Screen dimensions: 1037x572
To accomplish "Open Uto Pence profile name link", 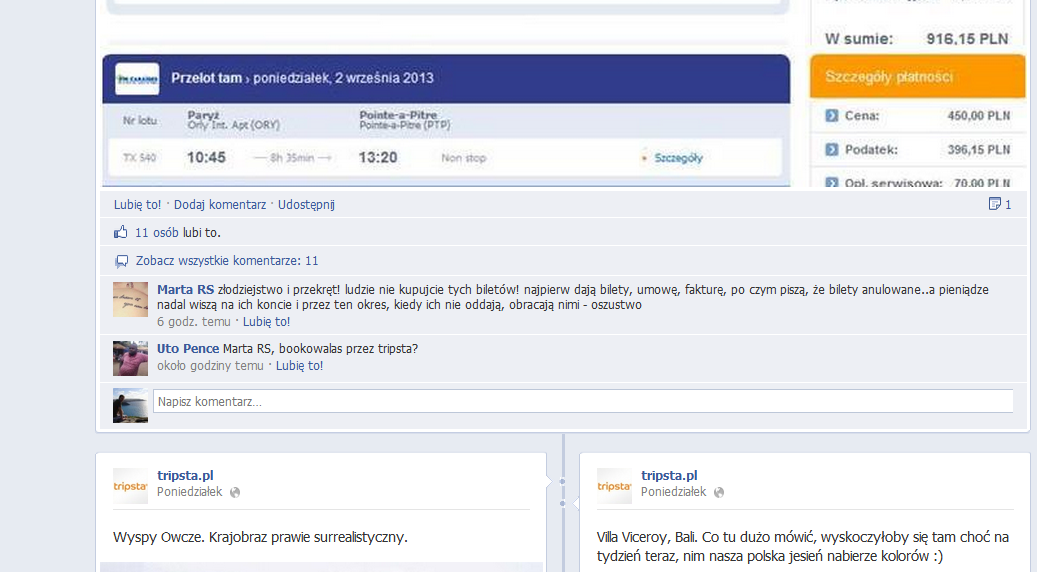I will (188, 348).
